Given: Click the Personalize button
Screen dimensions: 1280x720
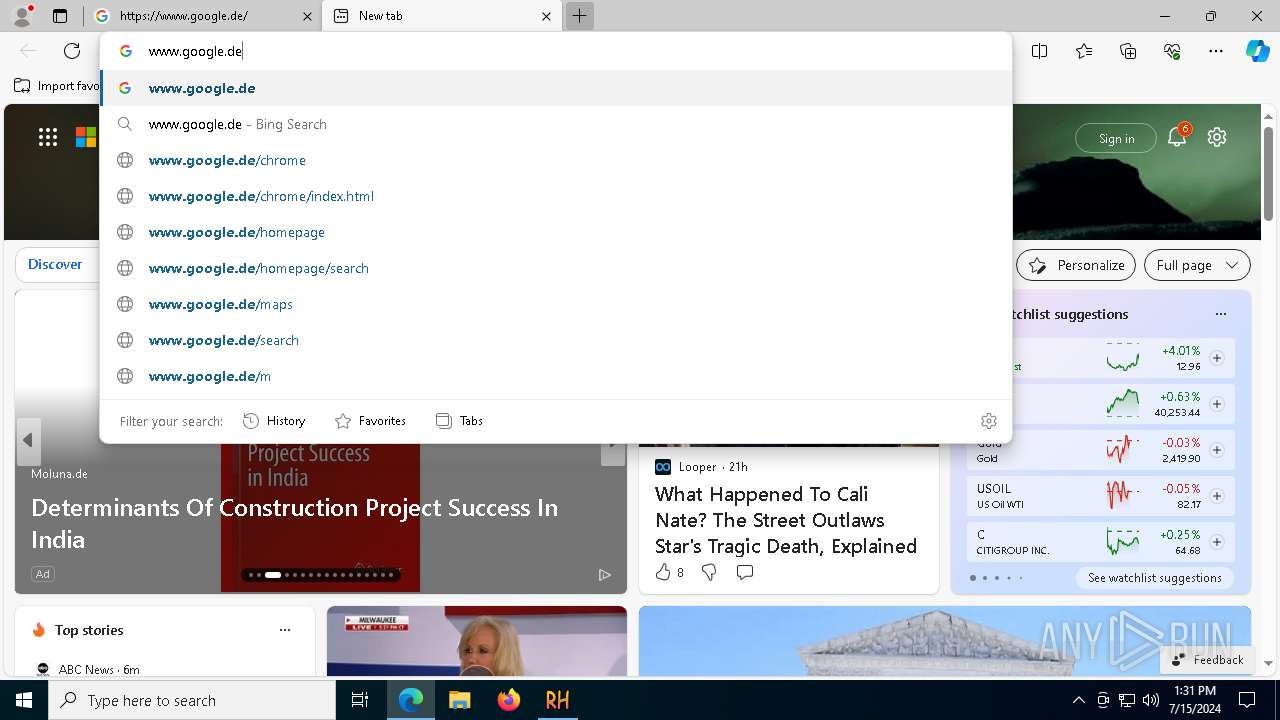Looking at the screenshot, I should click(1076, 265).
